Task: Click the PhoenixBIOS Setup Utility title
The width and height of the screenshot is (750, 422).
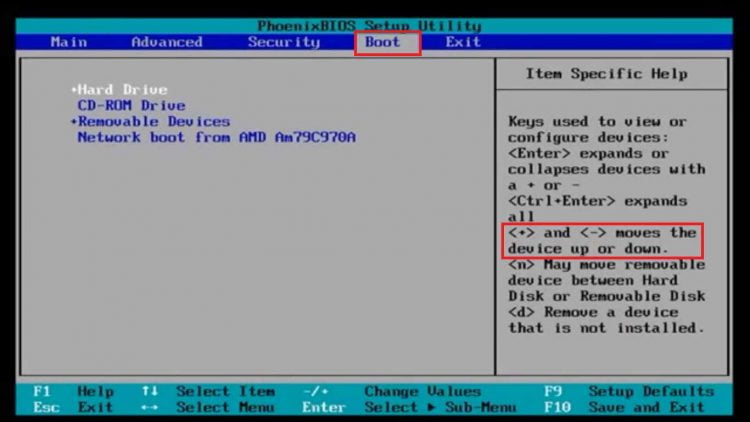Action: point(369,26)
